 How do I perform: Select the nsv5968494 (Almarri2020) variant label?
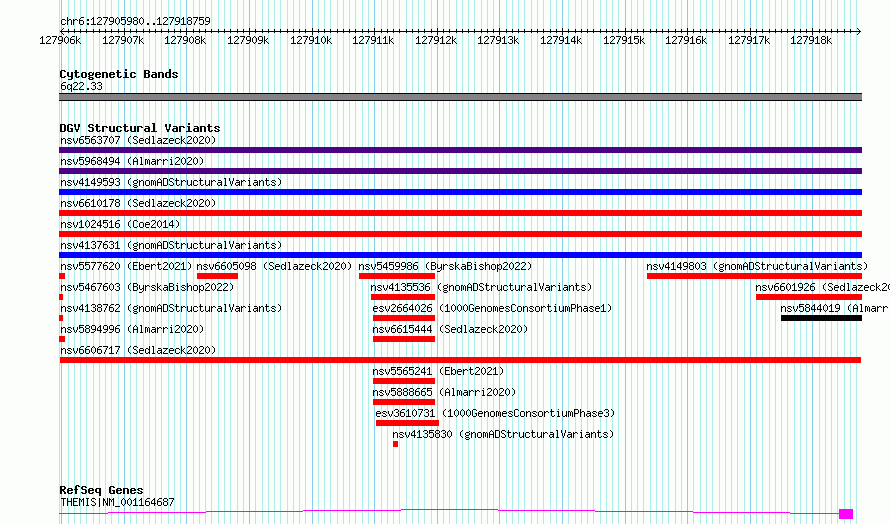pos(132,161)
